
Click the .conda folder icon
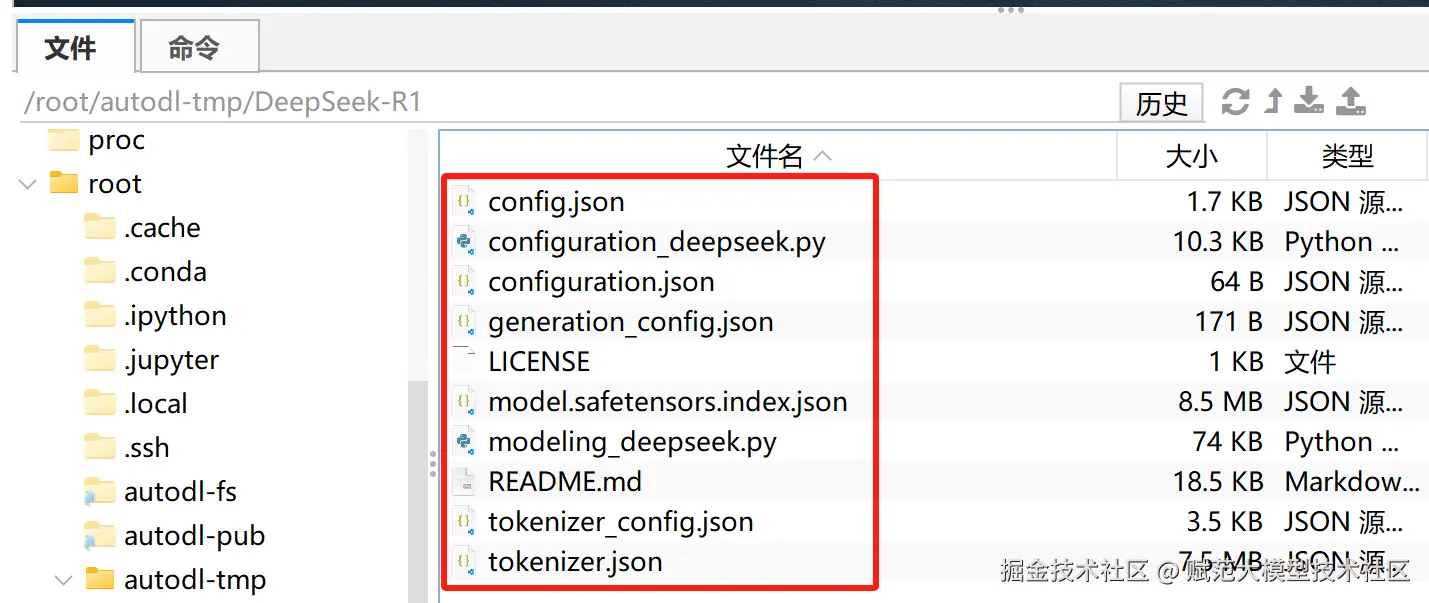pos(100,272)
